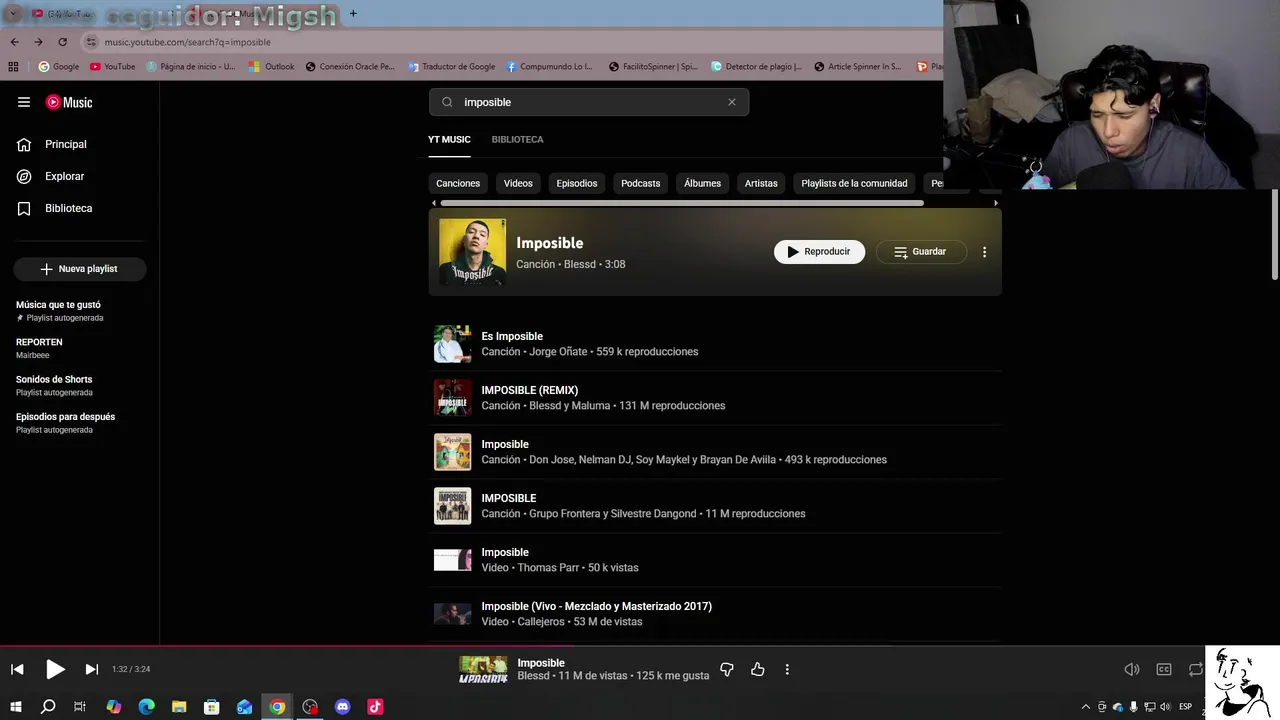The width and height of the screenshot is (1280, 720).
Task: Filter results by Álbumes
Action: [x=702, y=183]
